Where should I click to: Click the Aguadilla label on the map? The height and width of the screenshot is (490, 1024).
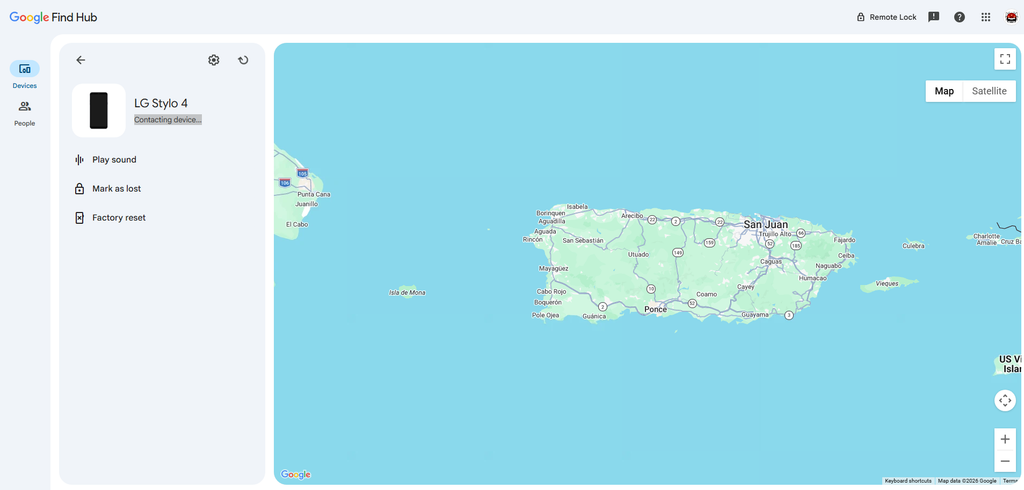click(552, 221)
